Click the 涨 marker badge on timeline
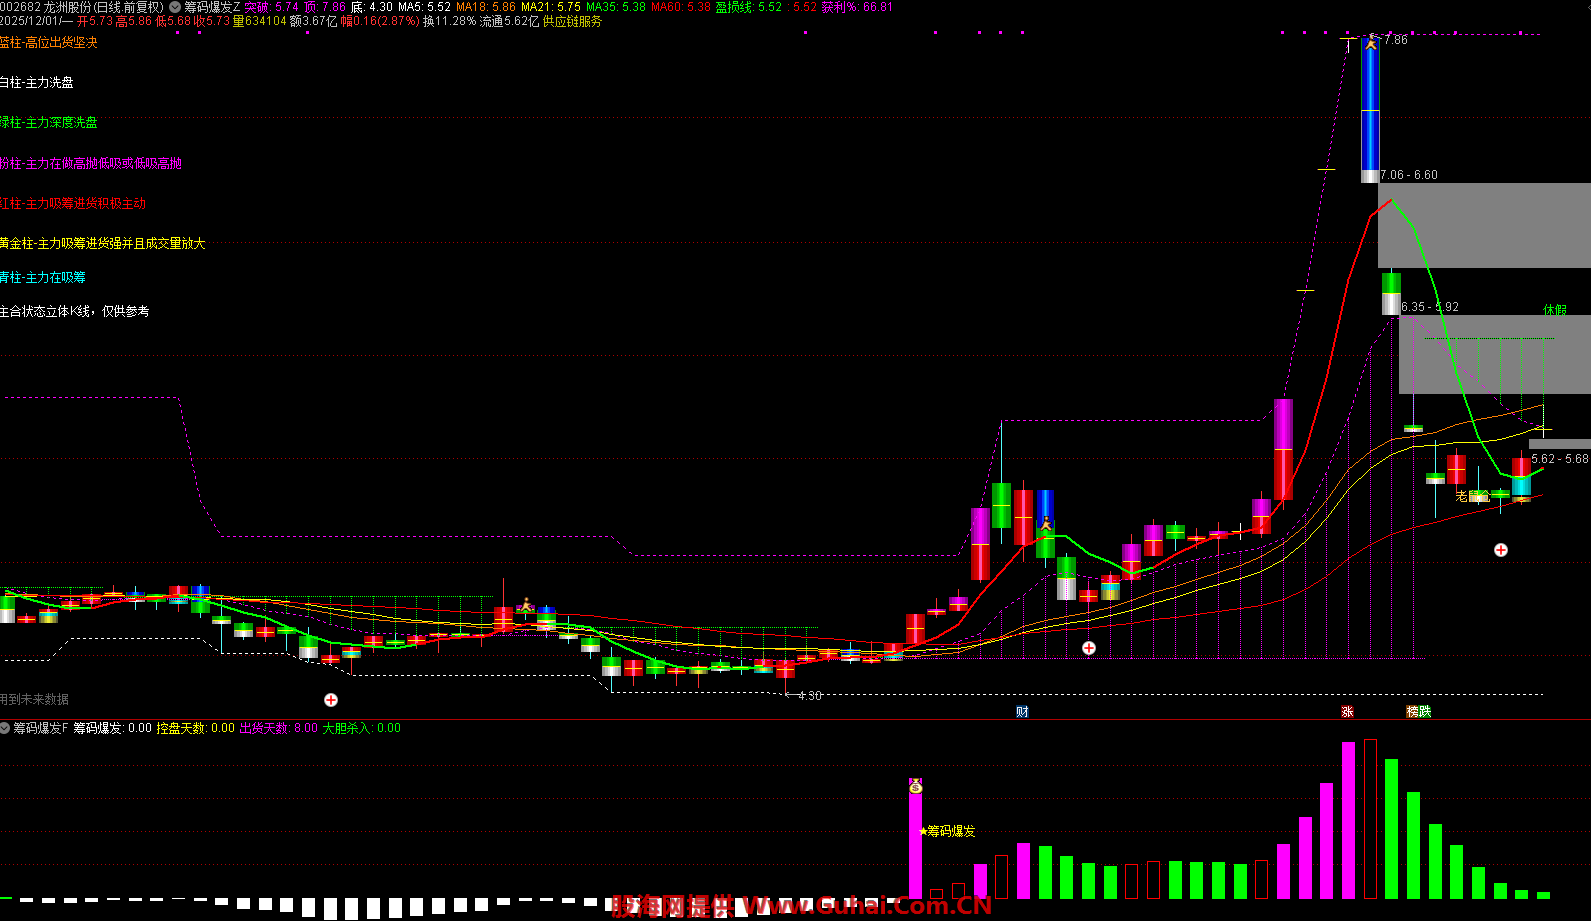The image size is (1591, 921). [x=1347, y=712]
